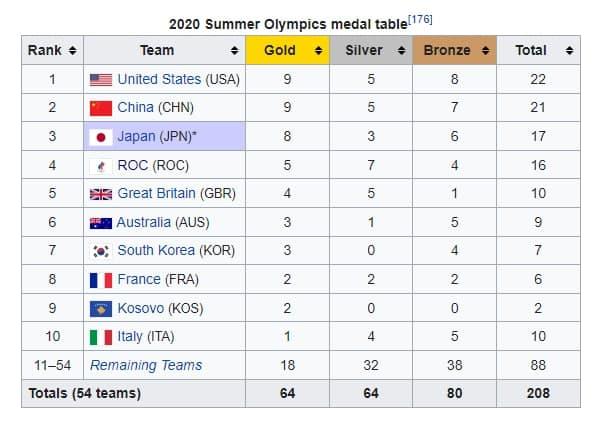The width and height of the screenshot is (603, 428).
Task: Click the China flag icon
Action: pyautogui.click(x=101, y=108)
